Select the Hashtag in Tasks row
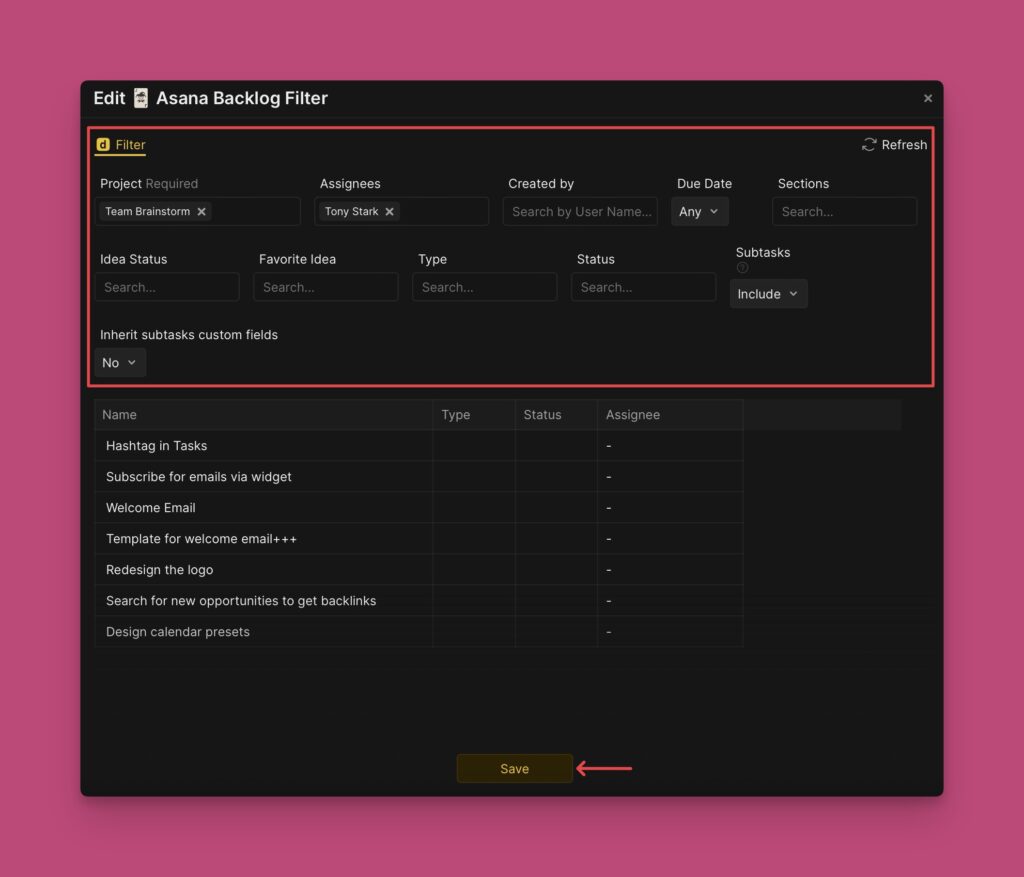Screen dimensions: 1024x877 157,446
